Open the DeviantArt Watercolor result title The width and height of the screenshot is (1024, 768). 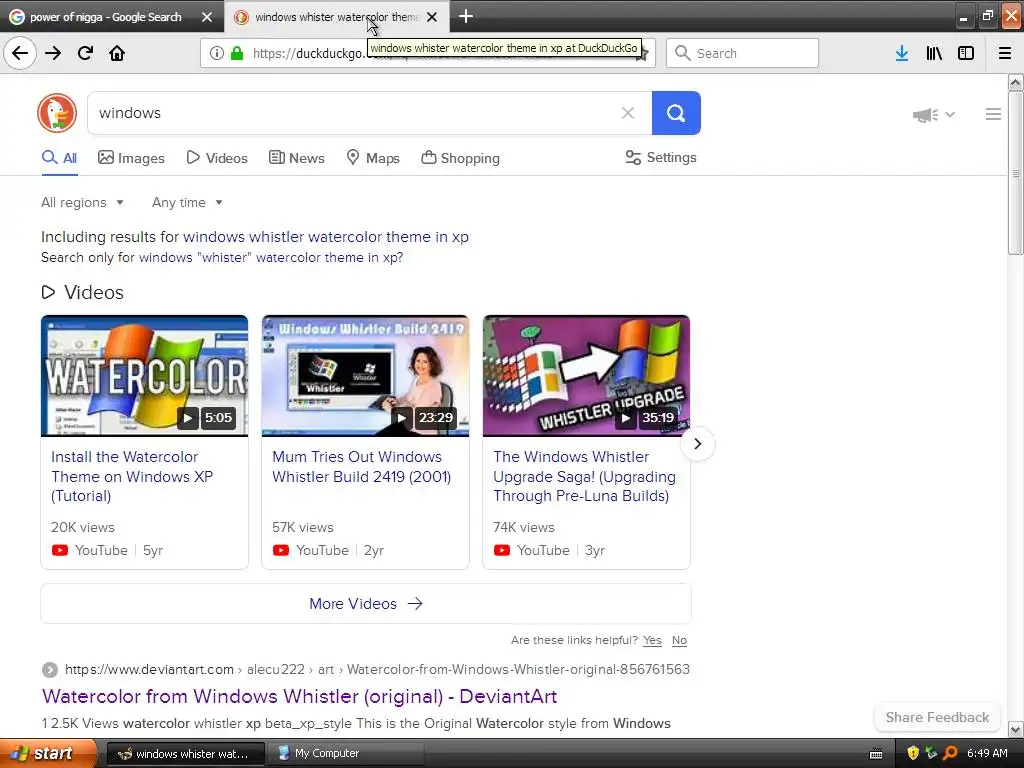tap(299, 696)
